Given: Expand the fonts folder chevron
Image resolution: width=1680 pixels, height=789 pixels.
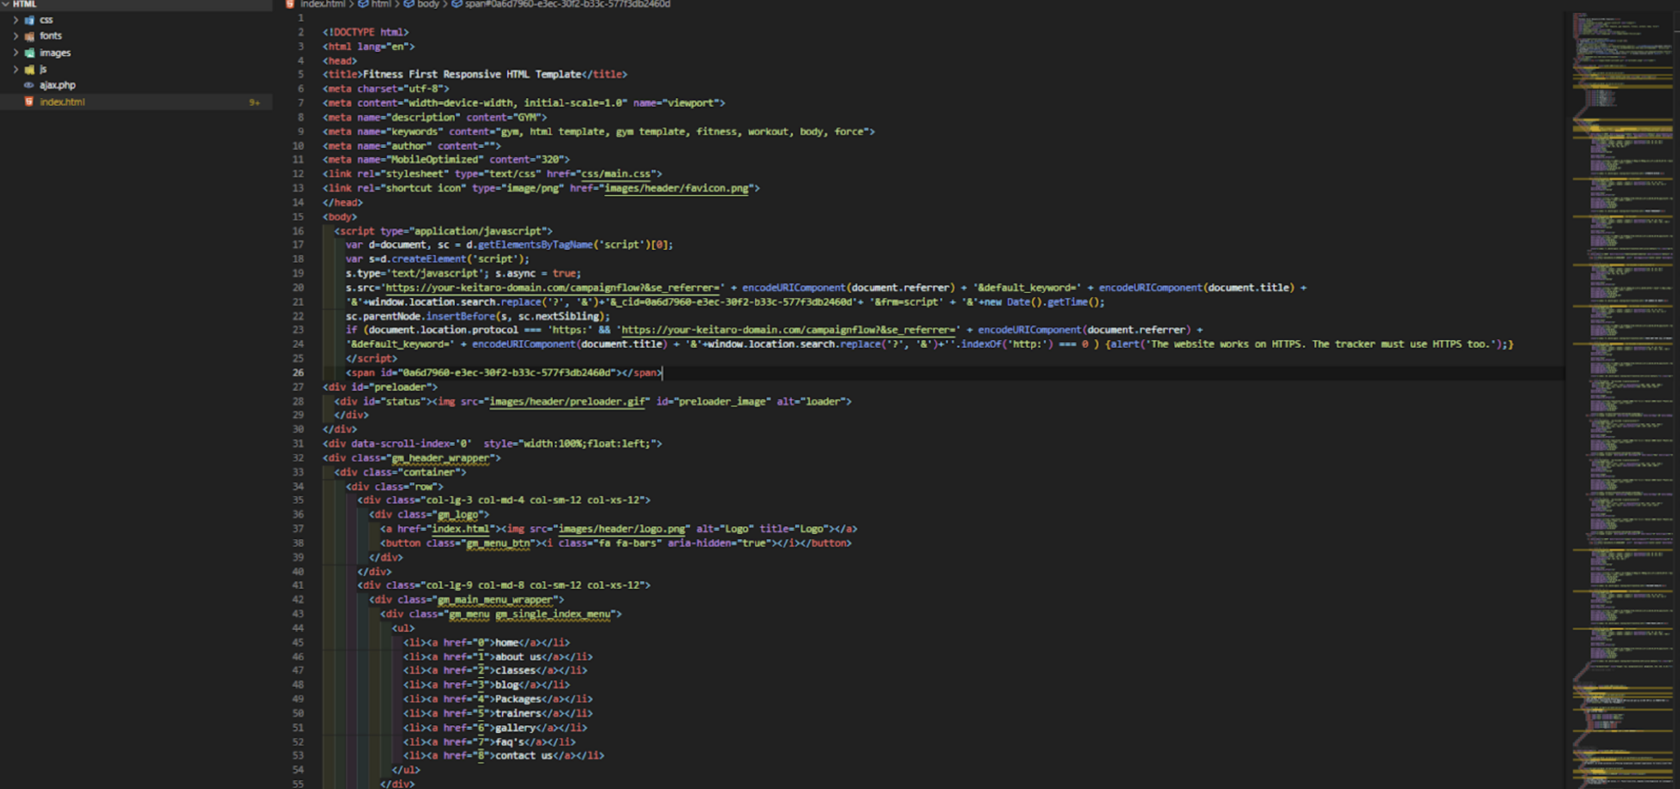Looking at the screenshot, I should [15, 36].
